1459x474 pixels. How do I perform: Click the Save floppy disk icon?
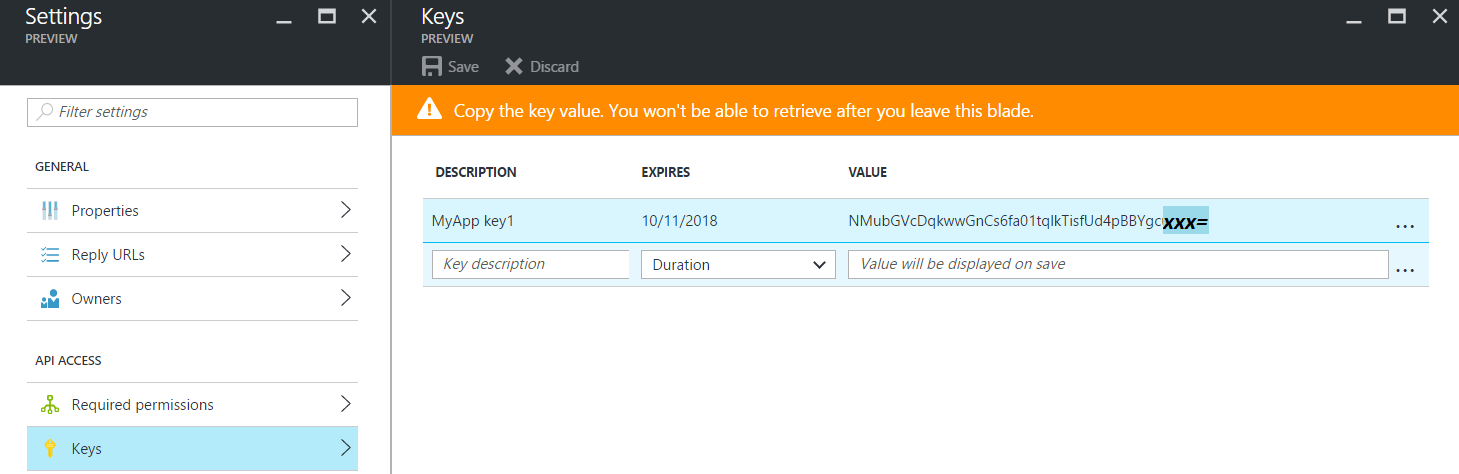[432, 67]
